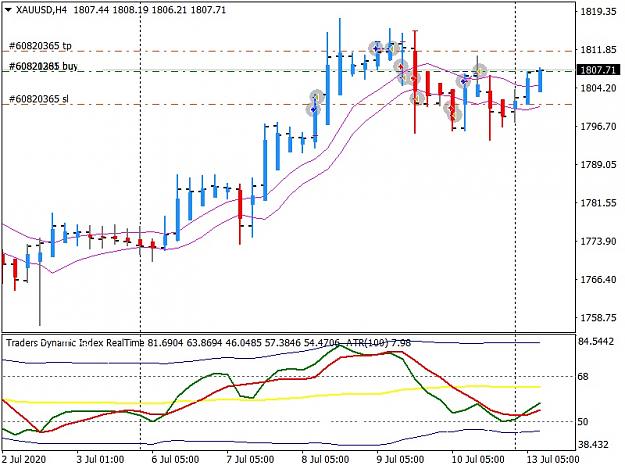The image size is (625, 469).
Task: Click the 10 Jul 05:00 time axis label
Action: click(x=478, y=459)
